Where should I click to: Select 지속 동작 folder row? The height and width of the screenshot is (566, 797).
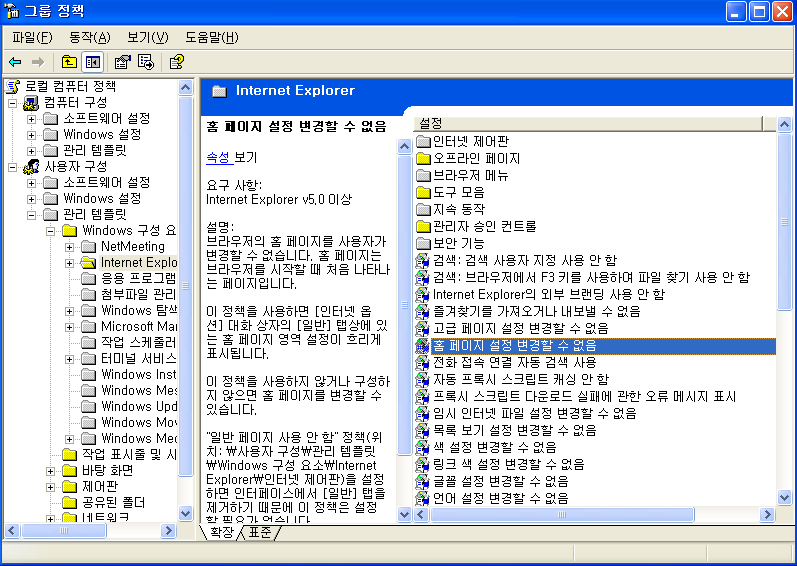tap(458, 210)
